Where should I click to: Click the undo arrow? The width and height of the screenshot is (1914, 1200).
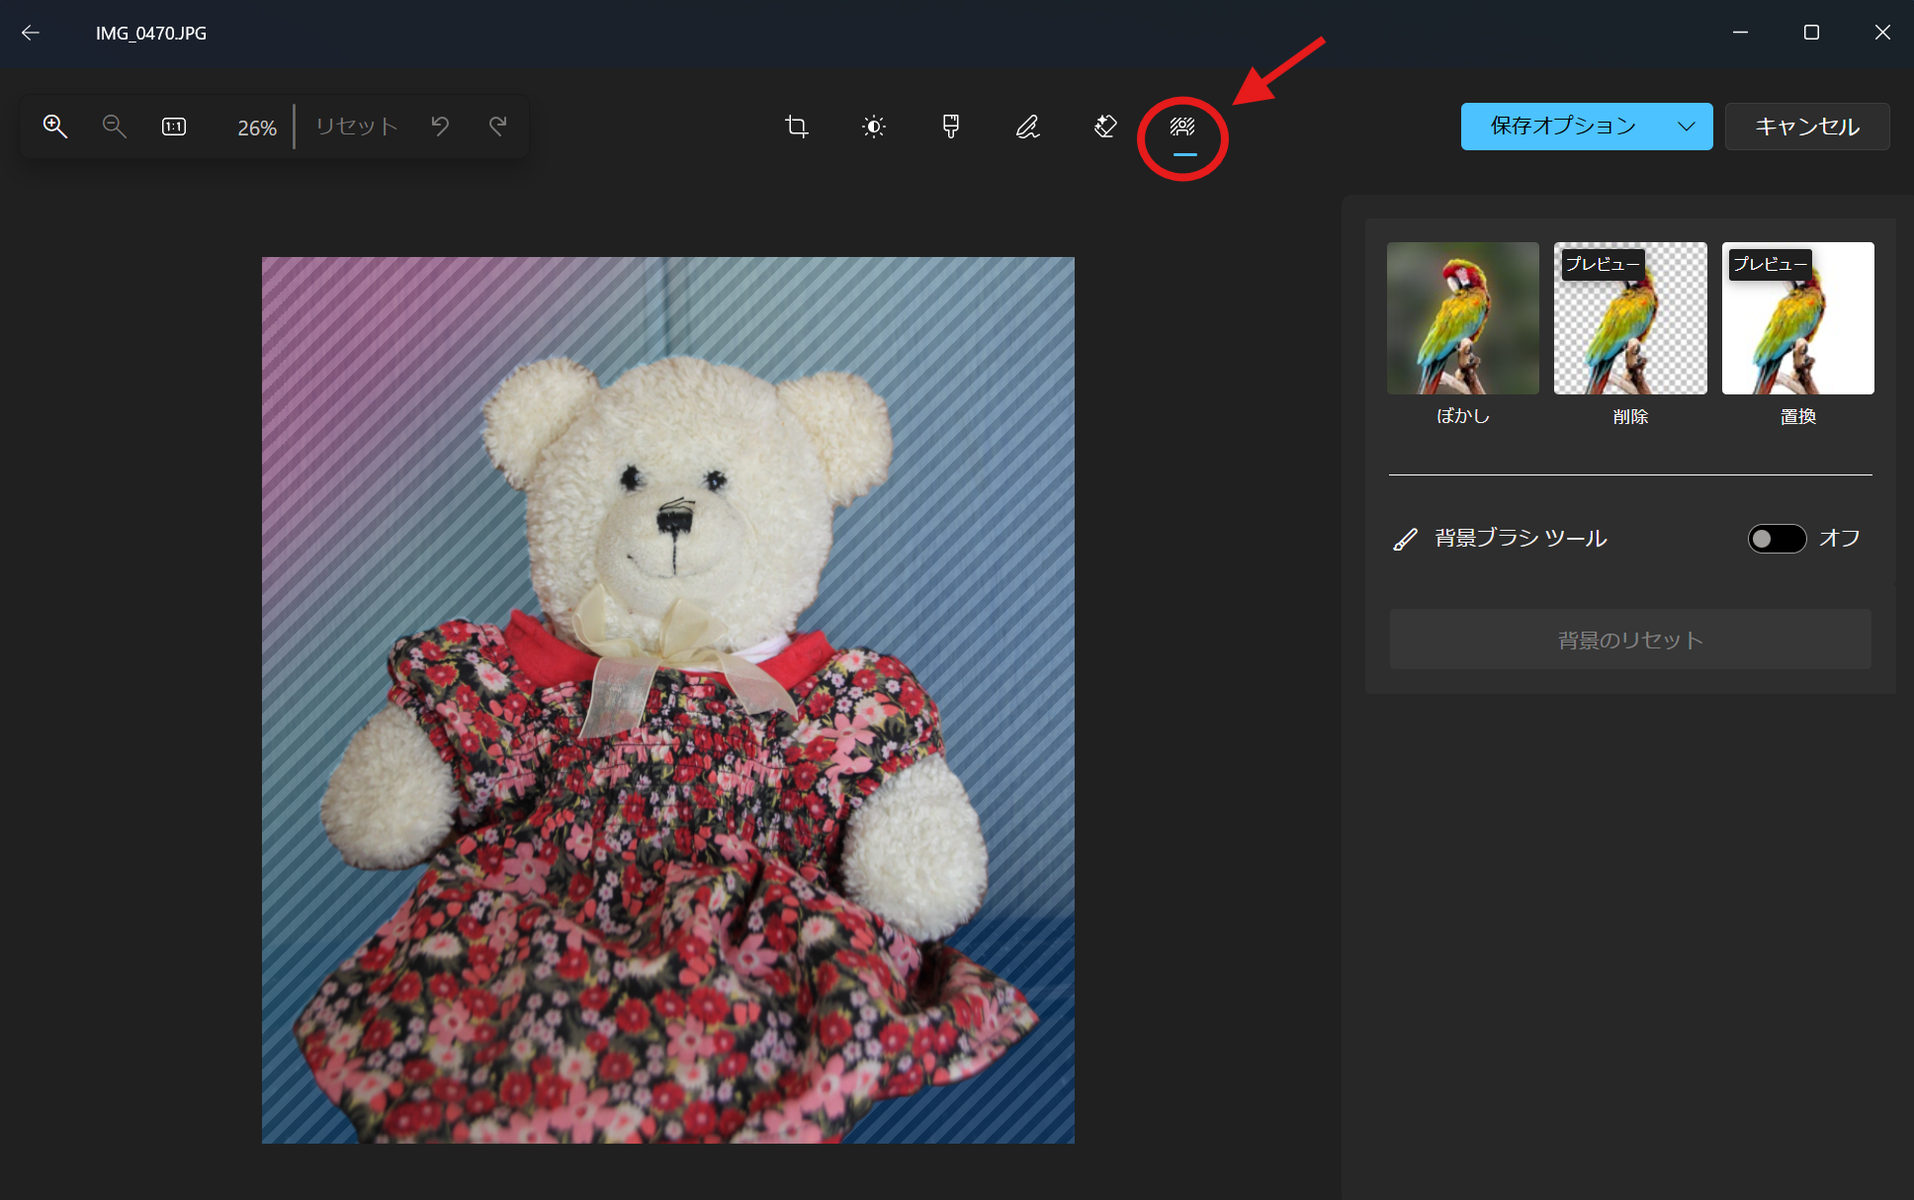[x=440, y=126]
